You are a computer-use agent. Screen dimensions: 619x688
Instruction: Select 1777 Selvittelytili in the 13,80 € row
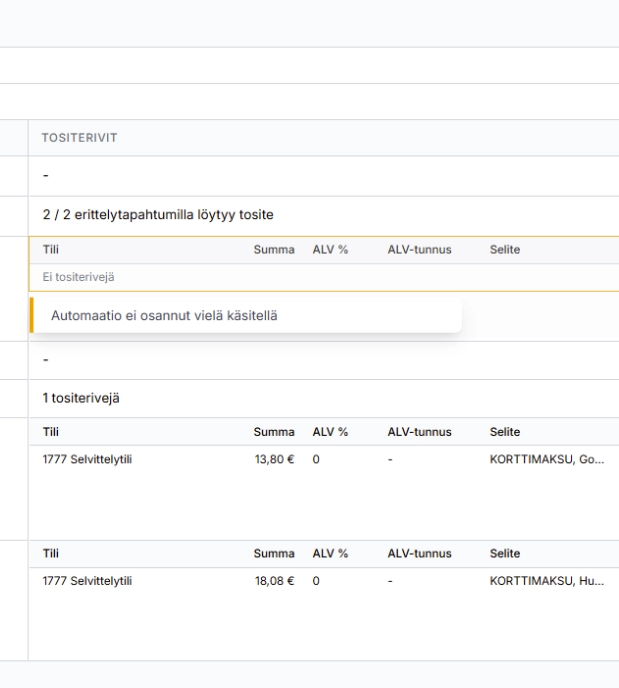[87, 461]
